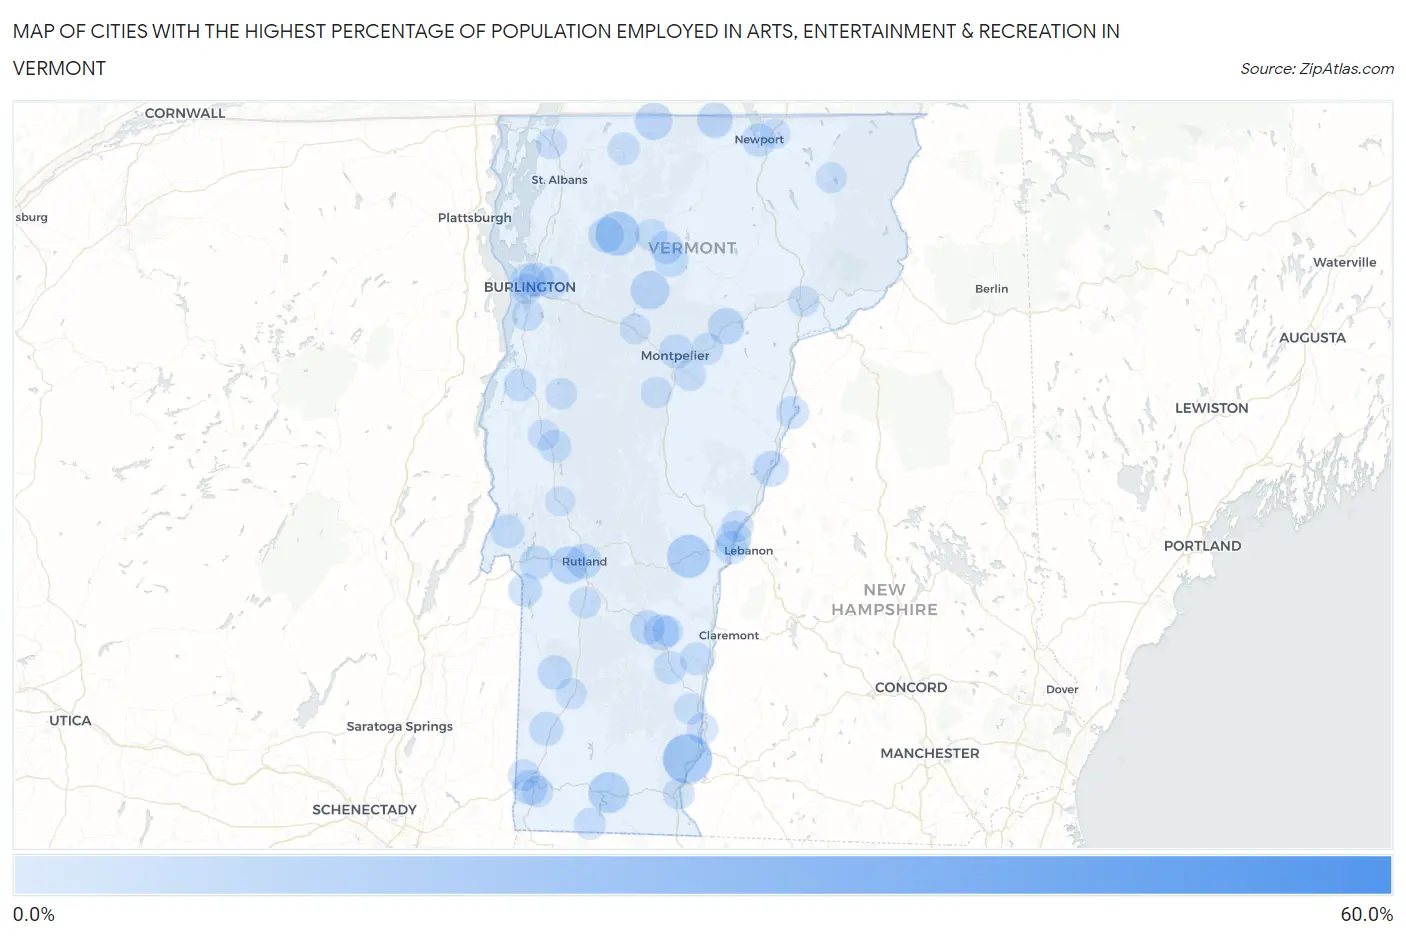
Task: Click the Source: ZipAtlas.com attribution
Action: tap(1316, 69)
